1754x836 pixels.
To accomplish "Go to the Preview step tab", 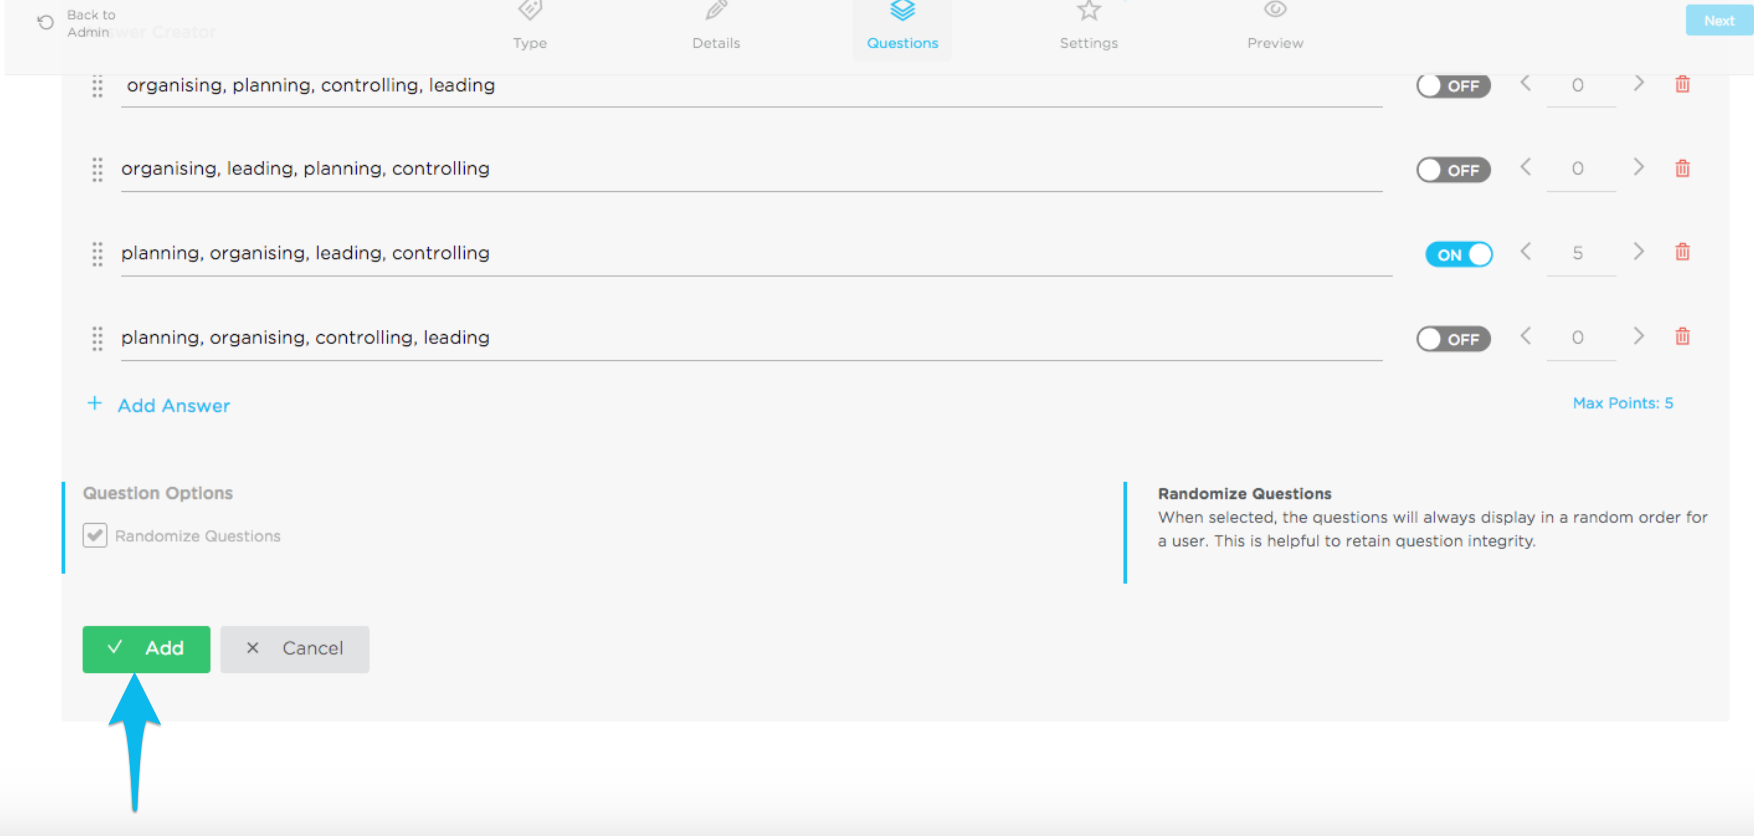I will tap(1275, 26).
